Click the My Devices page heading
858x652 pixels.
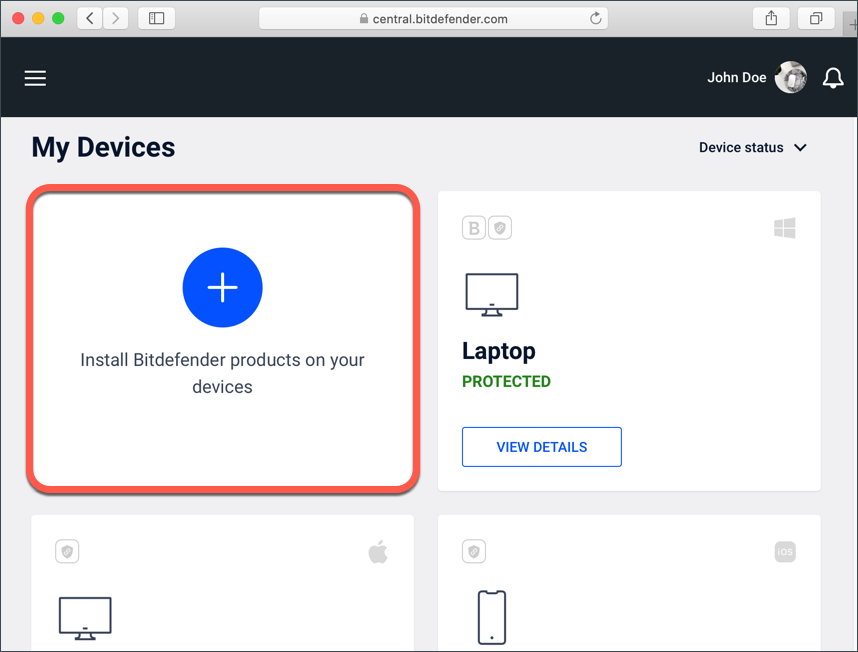[x=103, y=148]
